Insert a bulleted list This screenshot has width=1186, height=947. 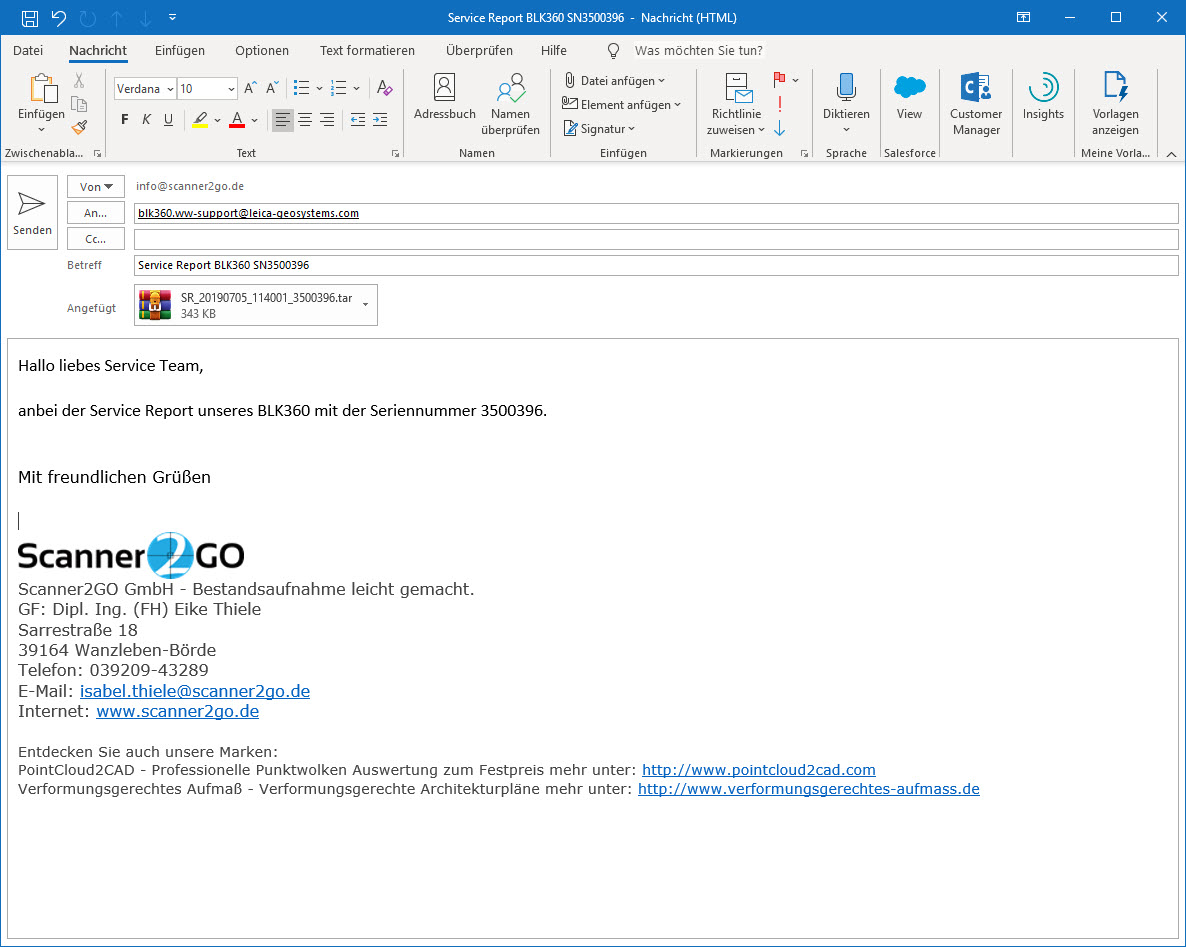(302, 88)
